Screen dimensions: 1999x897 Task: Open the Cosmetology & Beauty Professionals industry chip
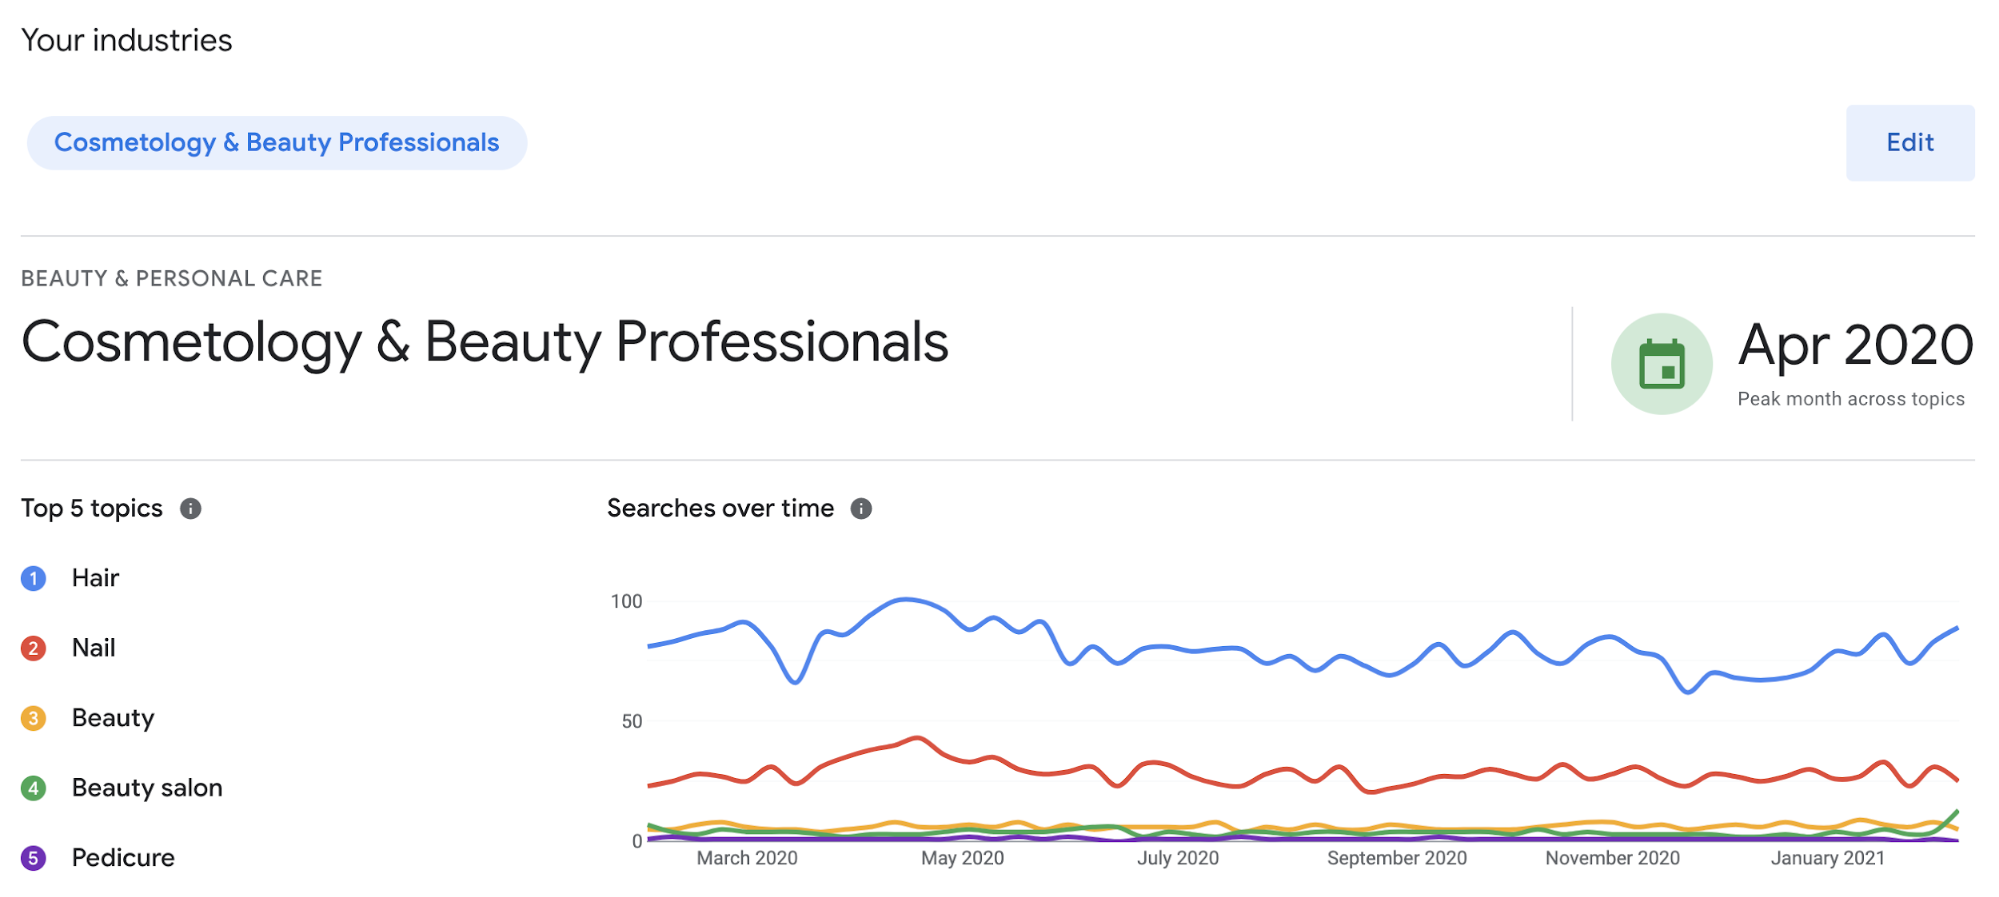coord(277,142)
